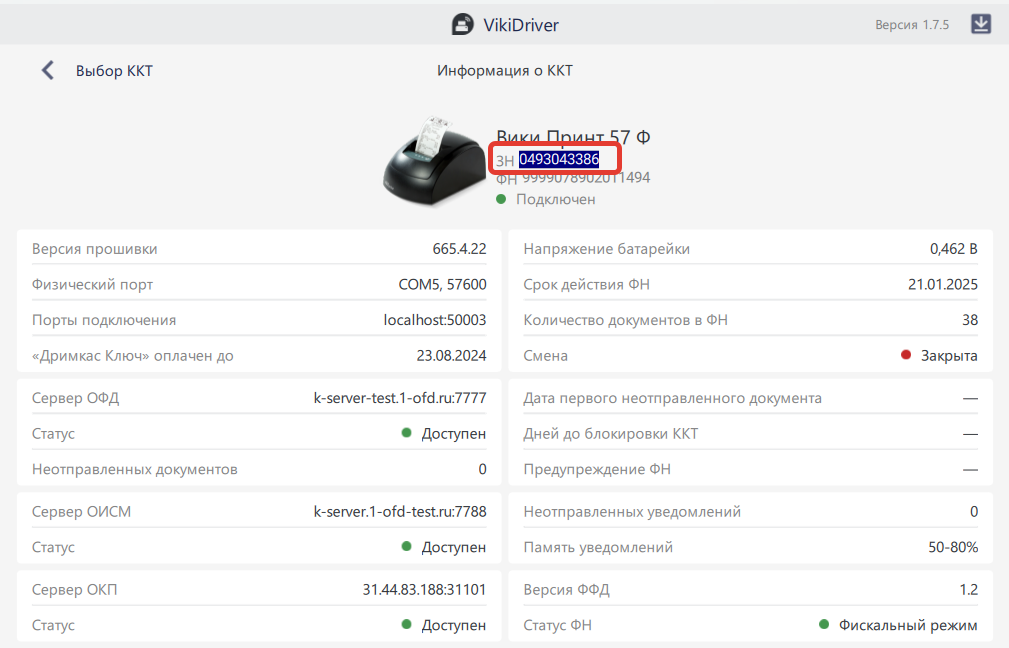Click the download update icon
Image resolution: width=1009 pixels, height=648 pixels.
pyautogui.click(x=981, y=24)
